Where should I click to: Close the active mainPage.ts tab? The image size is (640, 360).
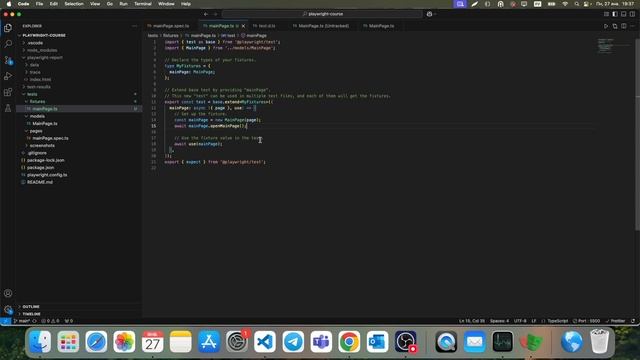[244, 26]
